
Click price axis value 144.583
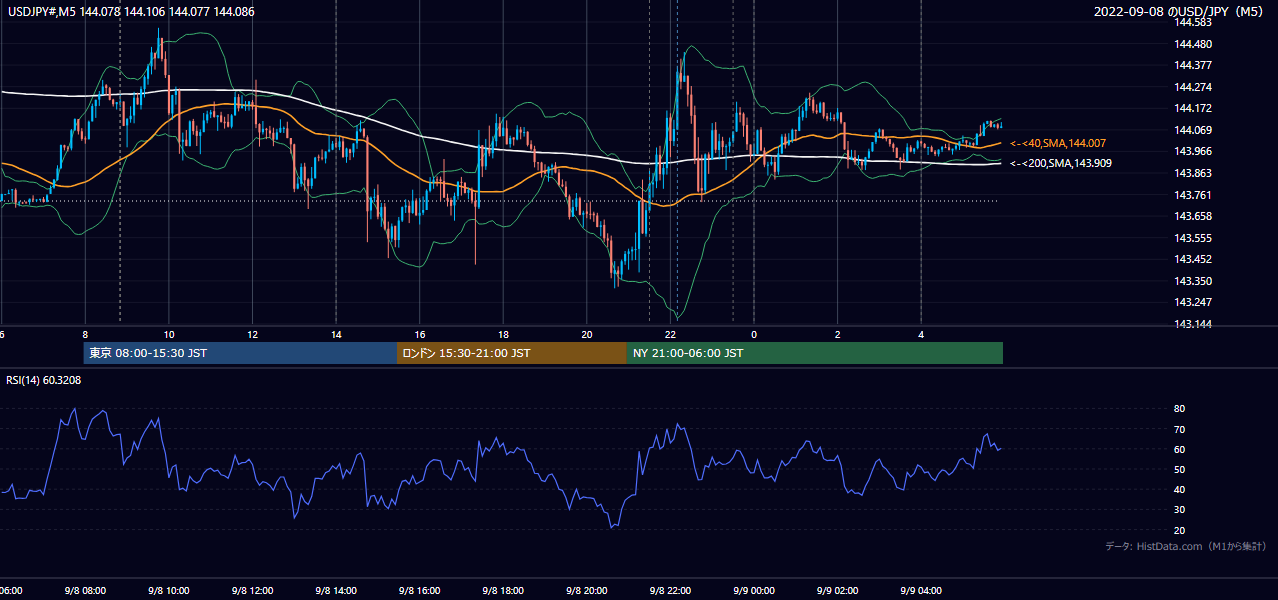click(1194, 22)
